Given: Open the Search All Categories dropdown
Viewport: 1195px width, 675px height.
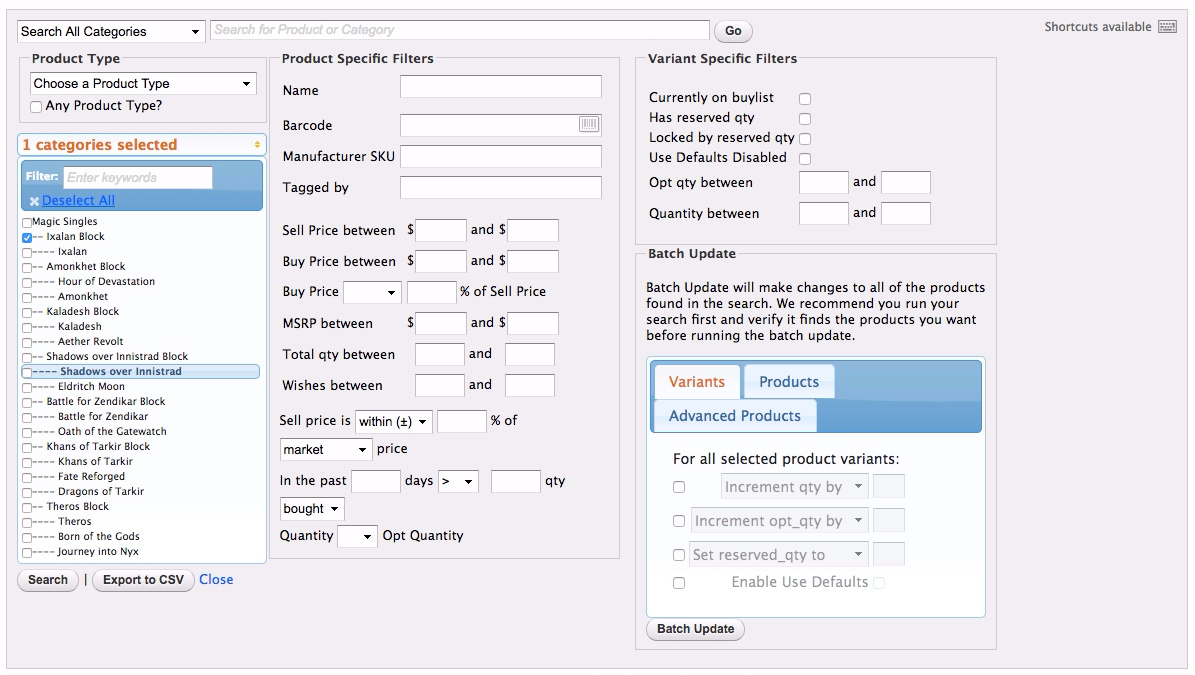Looking at the screenshot, I should point(111,31).
